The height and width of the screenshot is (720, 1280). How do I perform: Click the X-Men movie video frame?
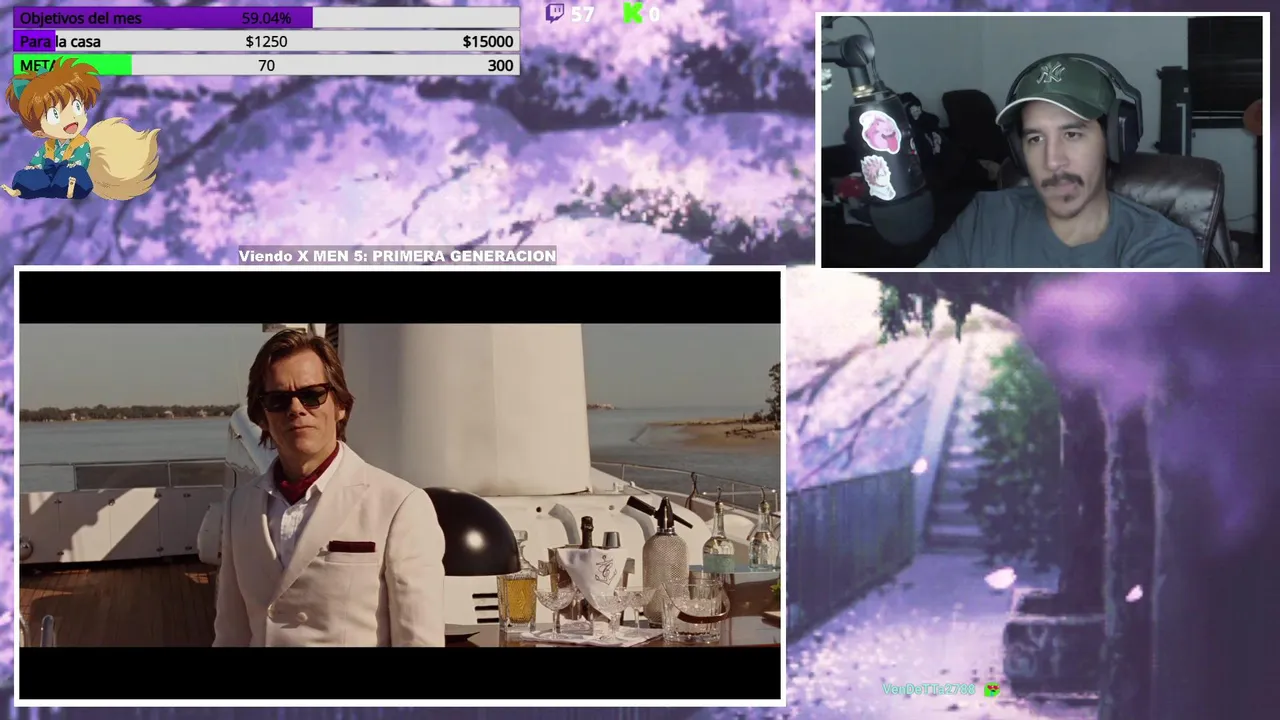coord(400,485)
